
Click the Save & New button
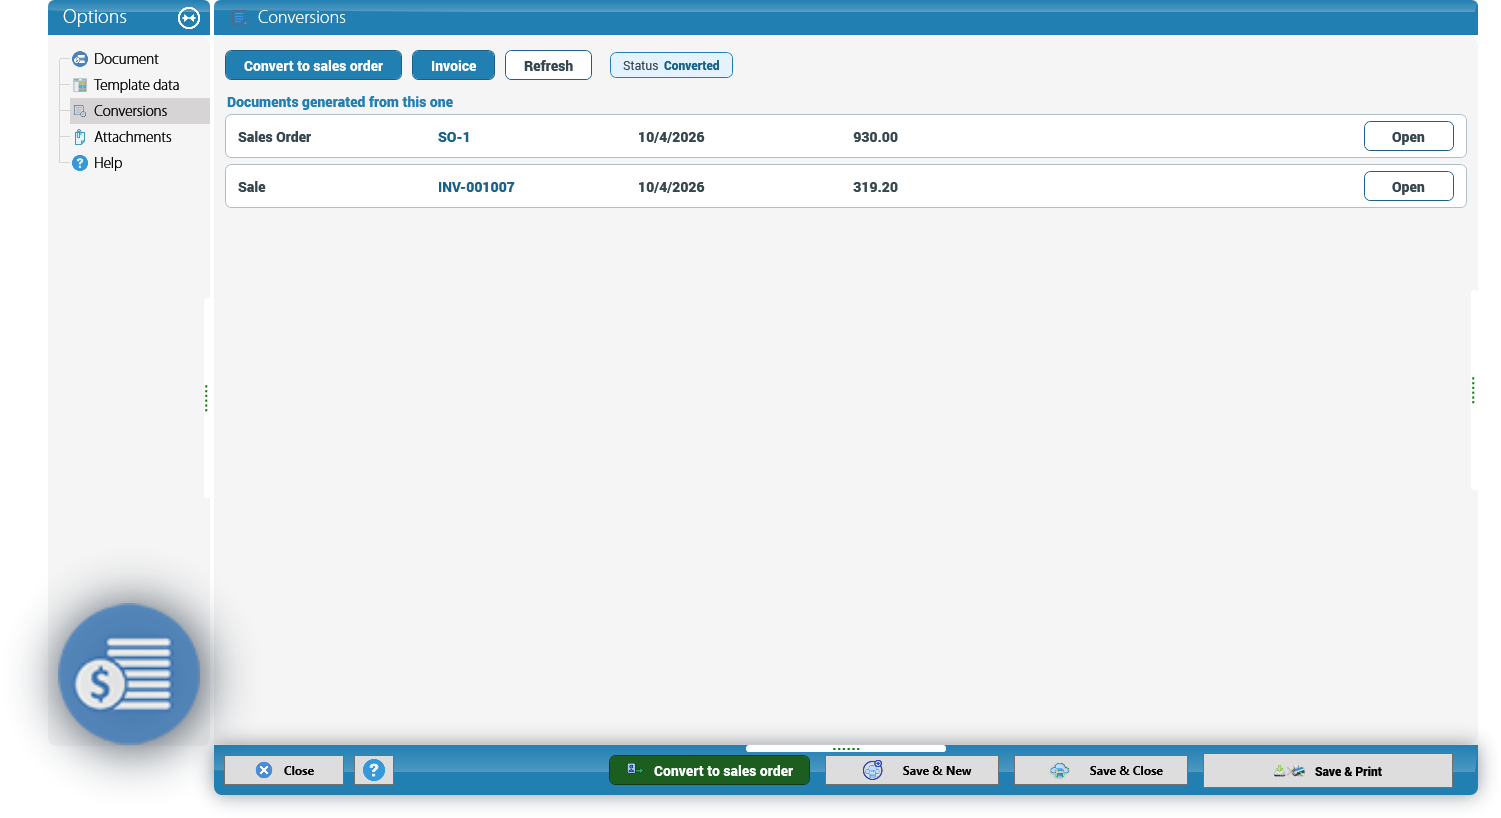click(x=912, y=770)
